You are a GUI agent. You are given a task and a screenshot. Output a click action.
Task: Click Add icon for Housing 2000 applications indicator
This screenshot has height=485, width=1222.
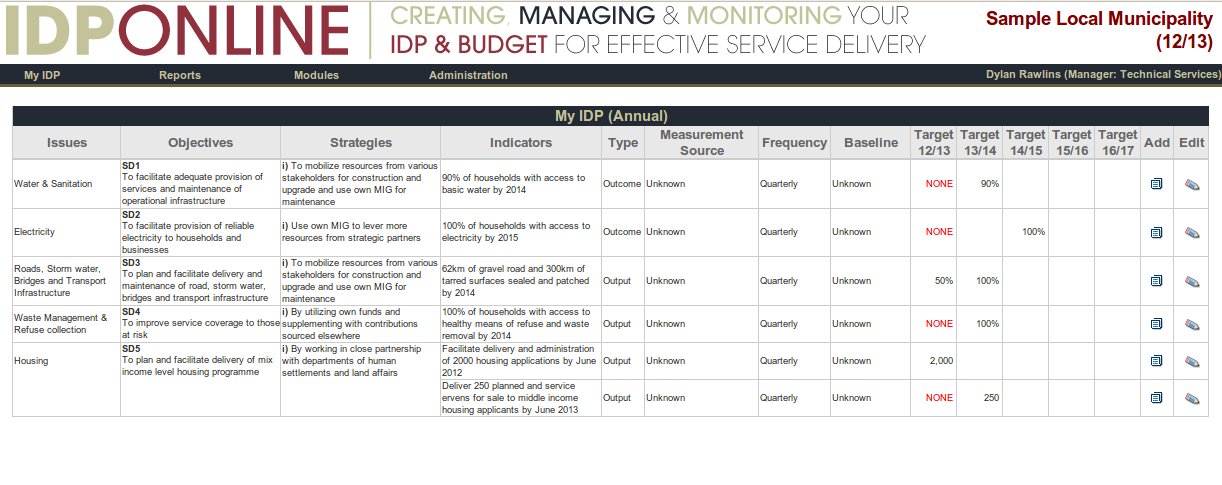pyautogui.click(x=1156, y=361)
